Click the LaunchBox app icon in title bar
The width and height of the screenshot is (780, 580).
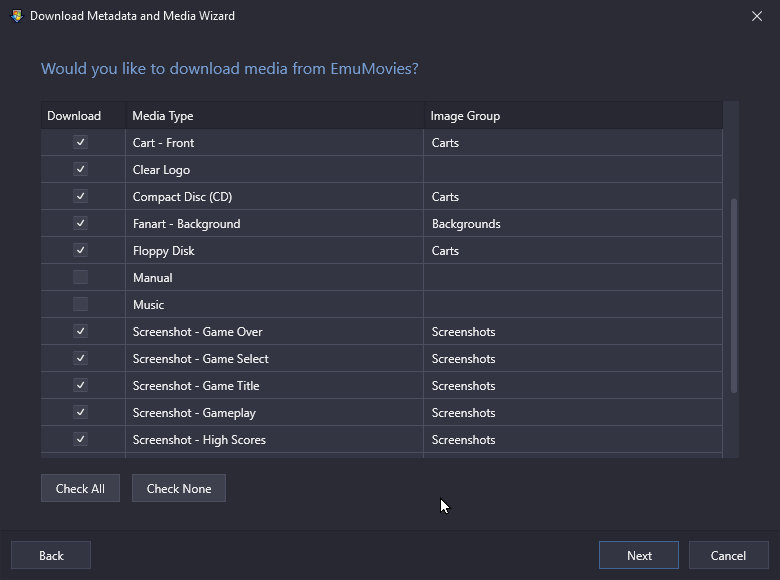coord(17,16)
